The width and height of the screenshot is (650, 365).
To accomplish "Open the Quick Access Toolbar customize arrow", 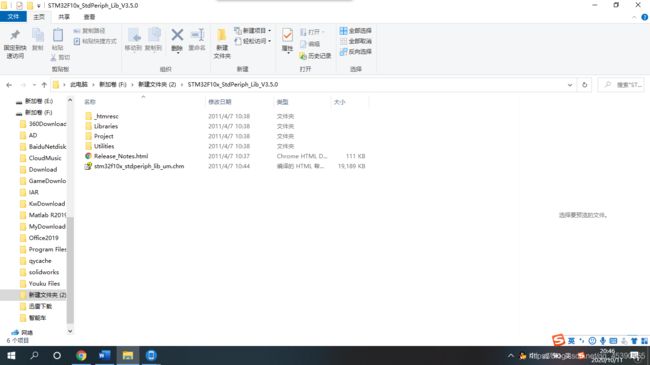I will (39, 6).
